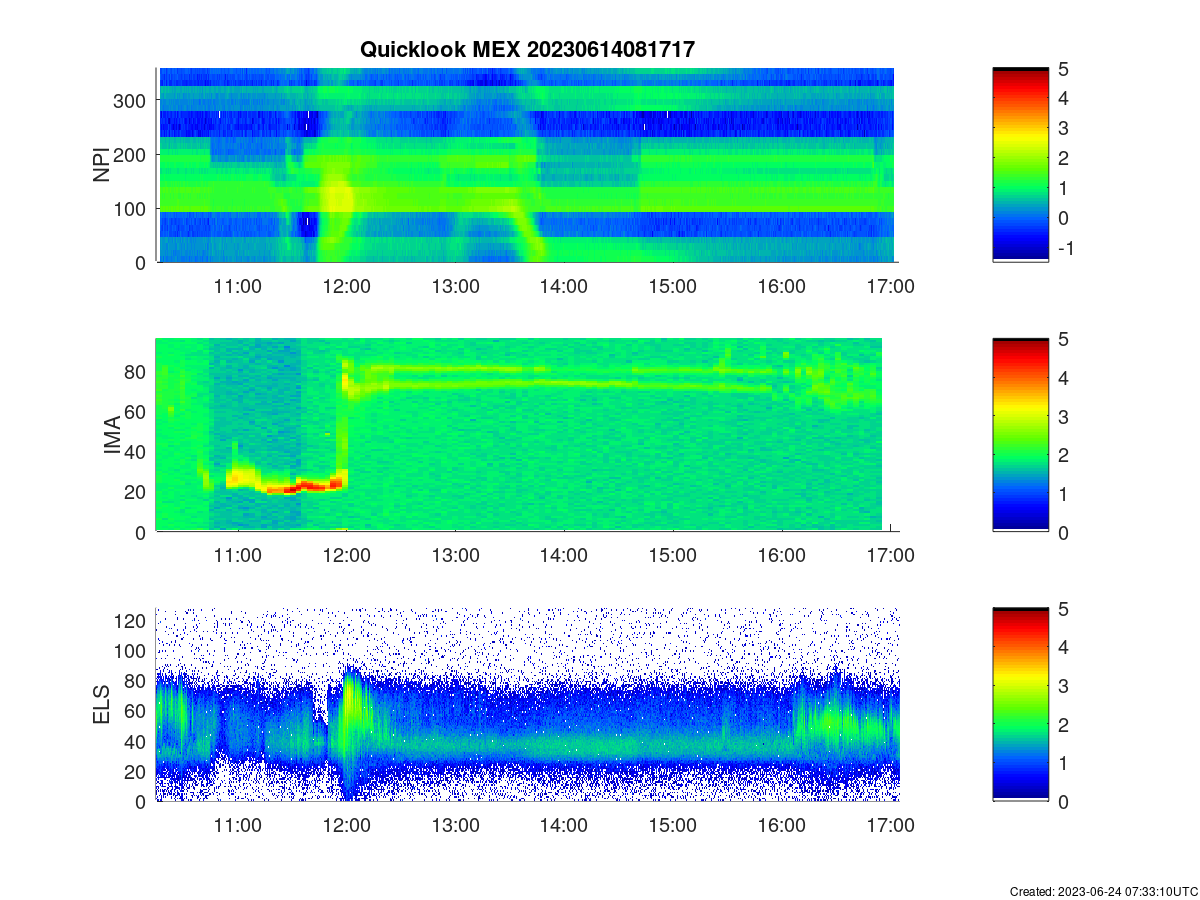Select the ELS panel colorbar

(1020, 705)
